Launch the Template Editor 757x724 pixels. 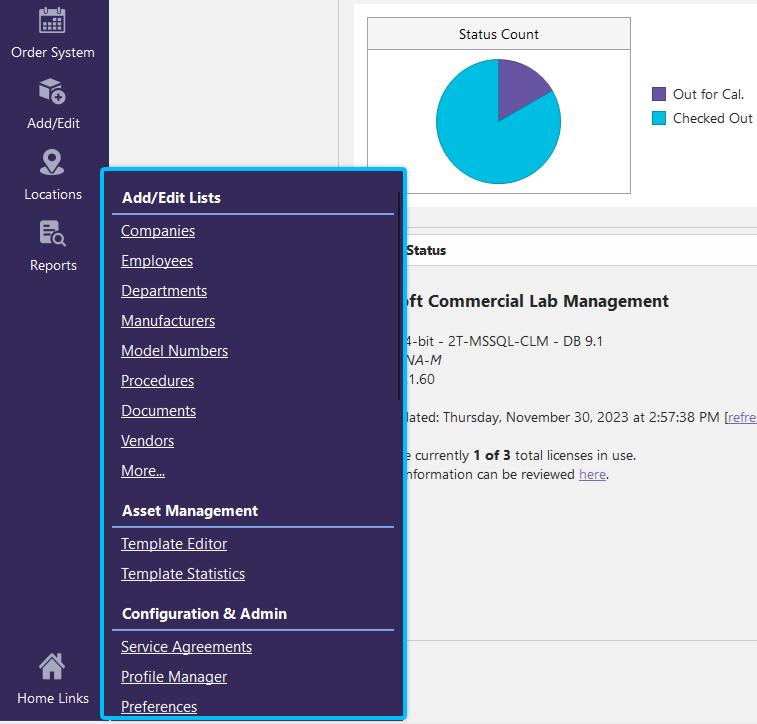pos(174,544)
